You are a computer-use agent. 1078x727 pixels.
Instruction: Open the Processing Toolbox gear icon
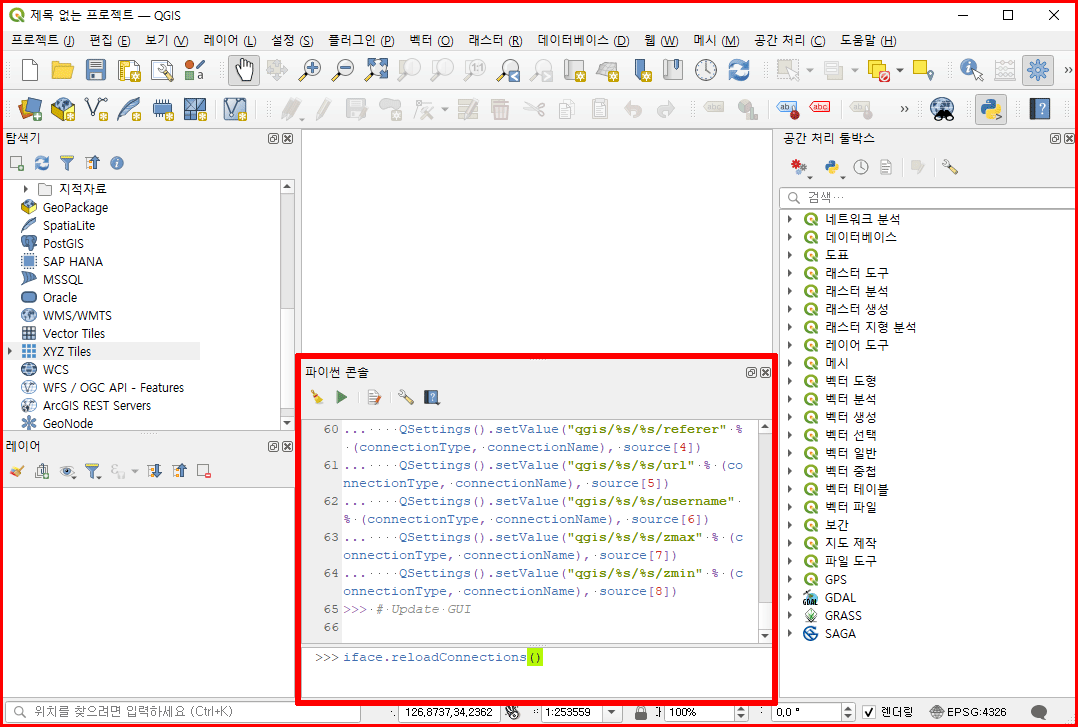pos(1037,69)
